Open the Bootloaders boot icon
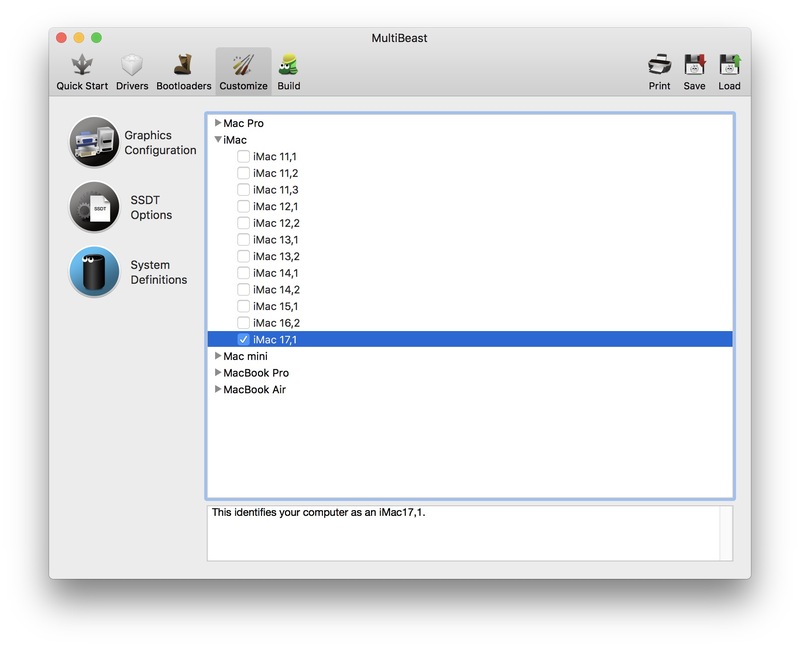800x649 pixels. pyautogui.click(x=183, y=65)
